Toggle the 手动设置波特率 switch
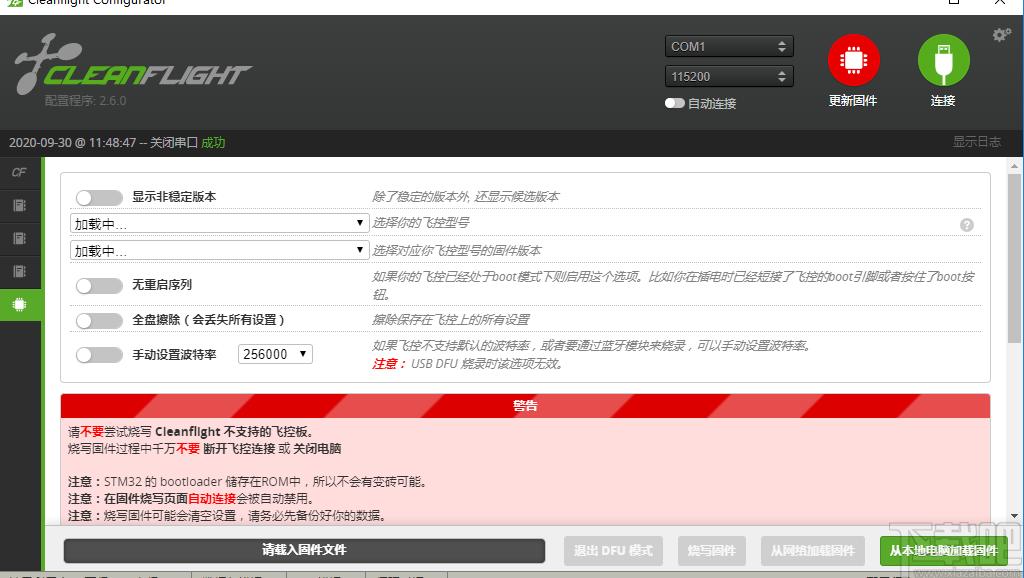The width and height of the screenshot is (1024, 578). click(x=99, y=355)
